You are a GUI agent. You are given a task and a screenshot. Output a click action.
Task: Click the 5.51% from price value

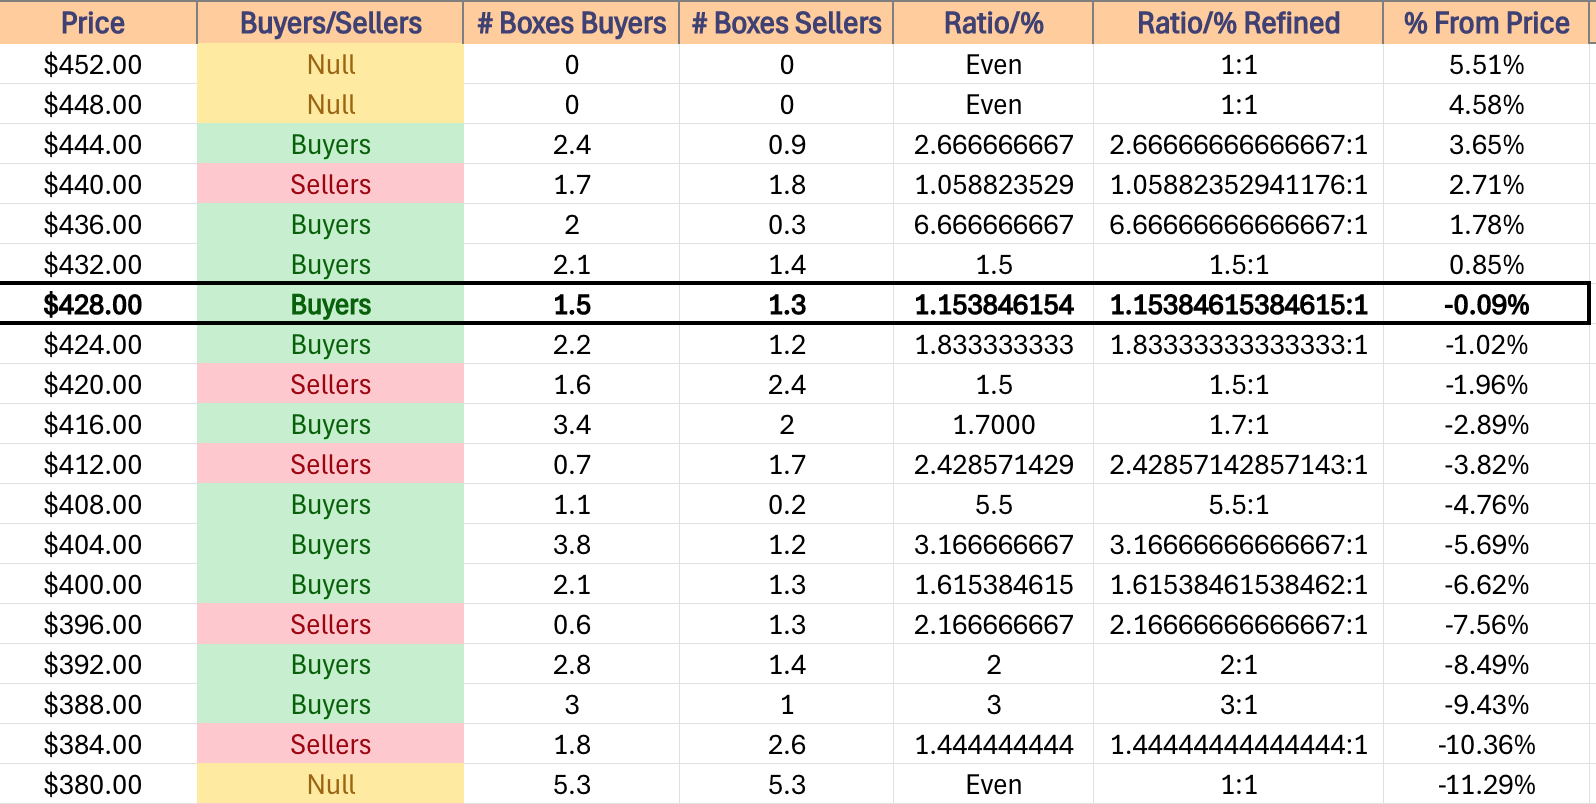[1487, 65]
